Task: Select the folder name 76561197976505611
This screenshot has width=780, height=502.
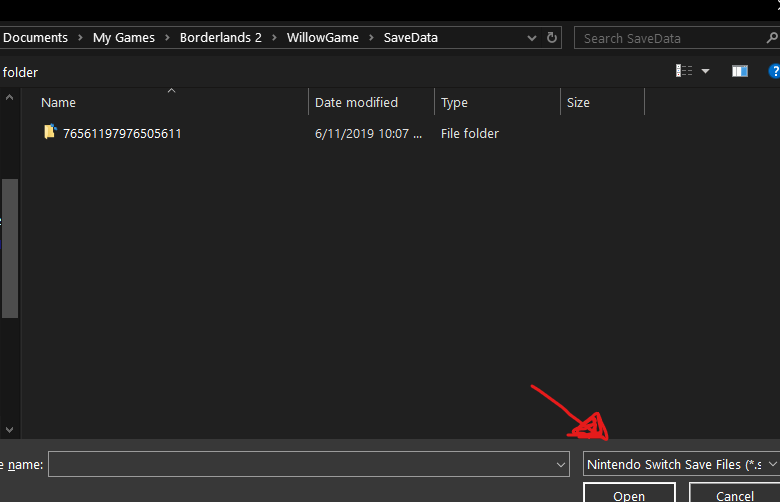Action: tap(122, 133)
